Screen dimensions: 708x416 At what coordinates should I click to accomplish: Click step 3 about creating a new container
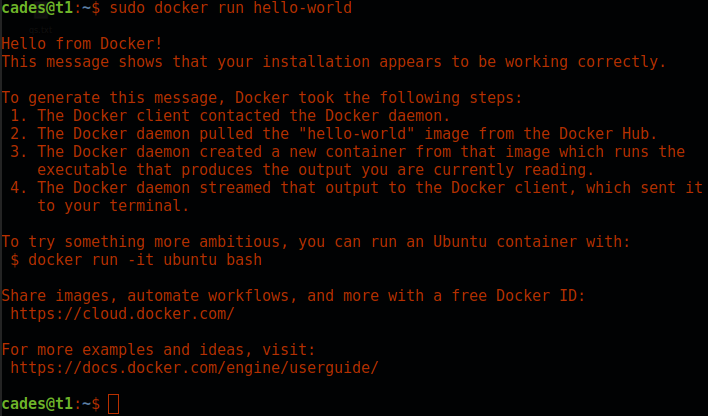350,152
